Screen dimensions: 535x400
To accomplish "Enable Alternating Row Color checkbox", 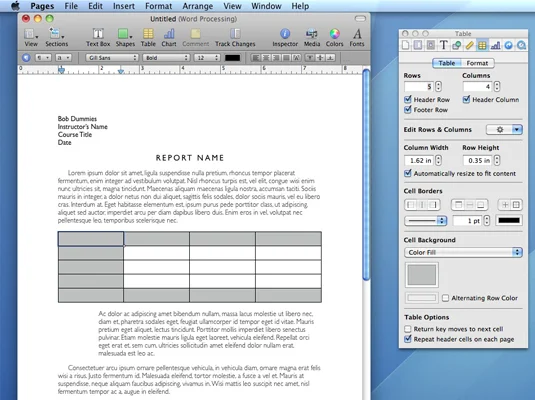I will click(445, 298).
